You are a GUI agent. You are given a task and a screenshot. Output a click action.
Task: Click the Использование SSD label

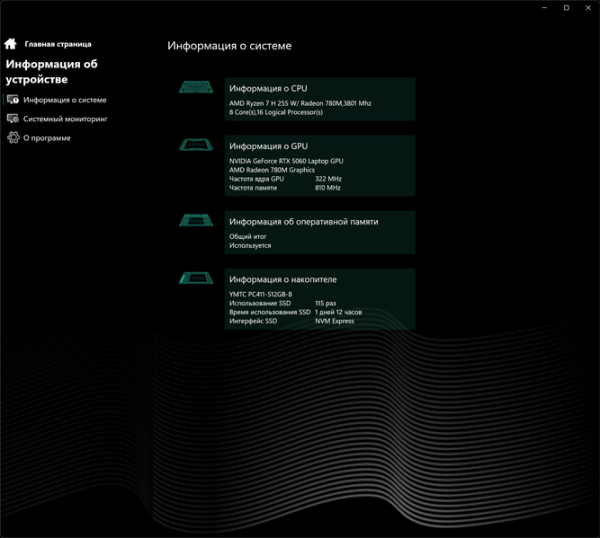click(260, 303)
